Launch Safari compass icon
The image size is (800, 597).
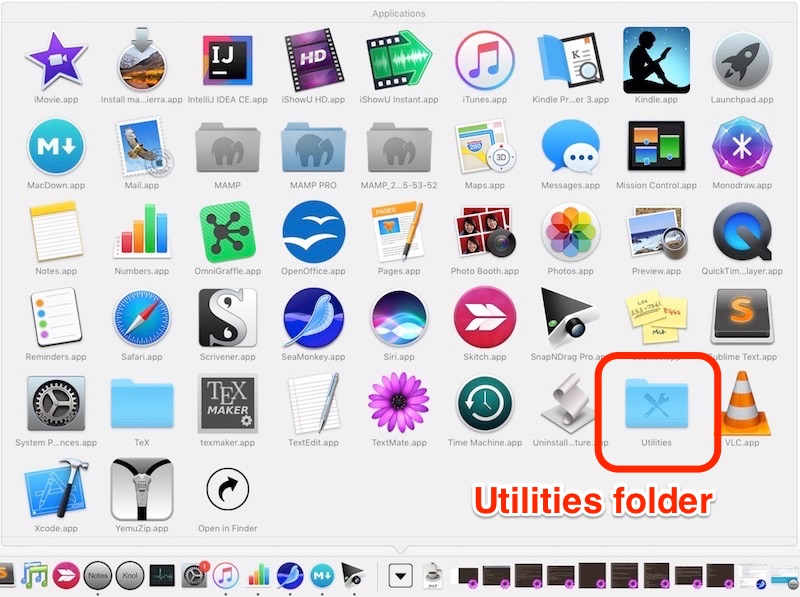click(x=142, y=316)
